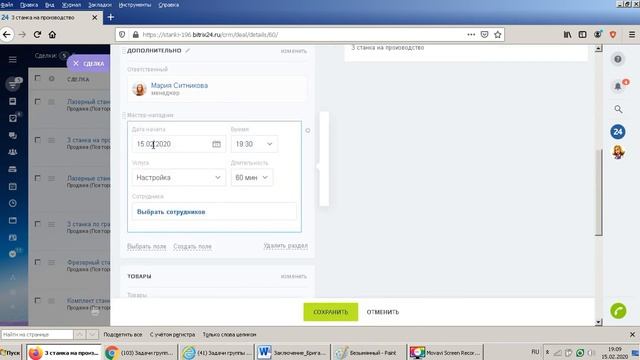This screenshot has width=640, height=360.
Task: Click the page vertical scrollbar thumb
Action: coord(598,192)
